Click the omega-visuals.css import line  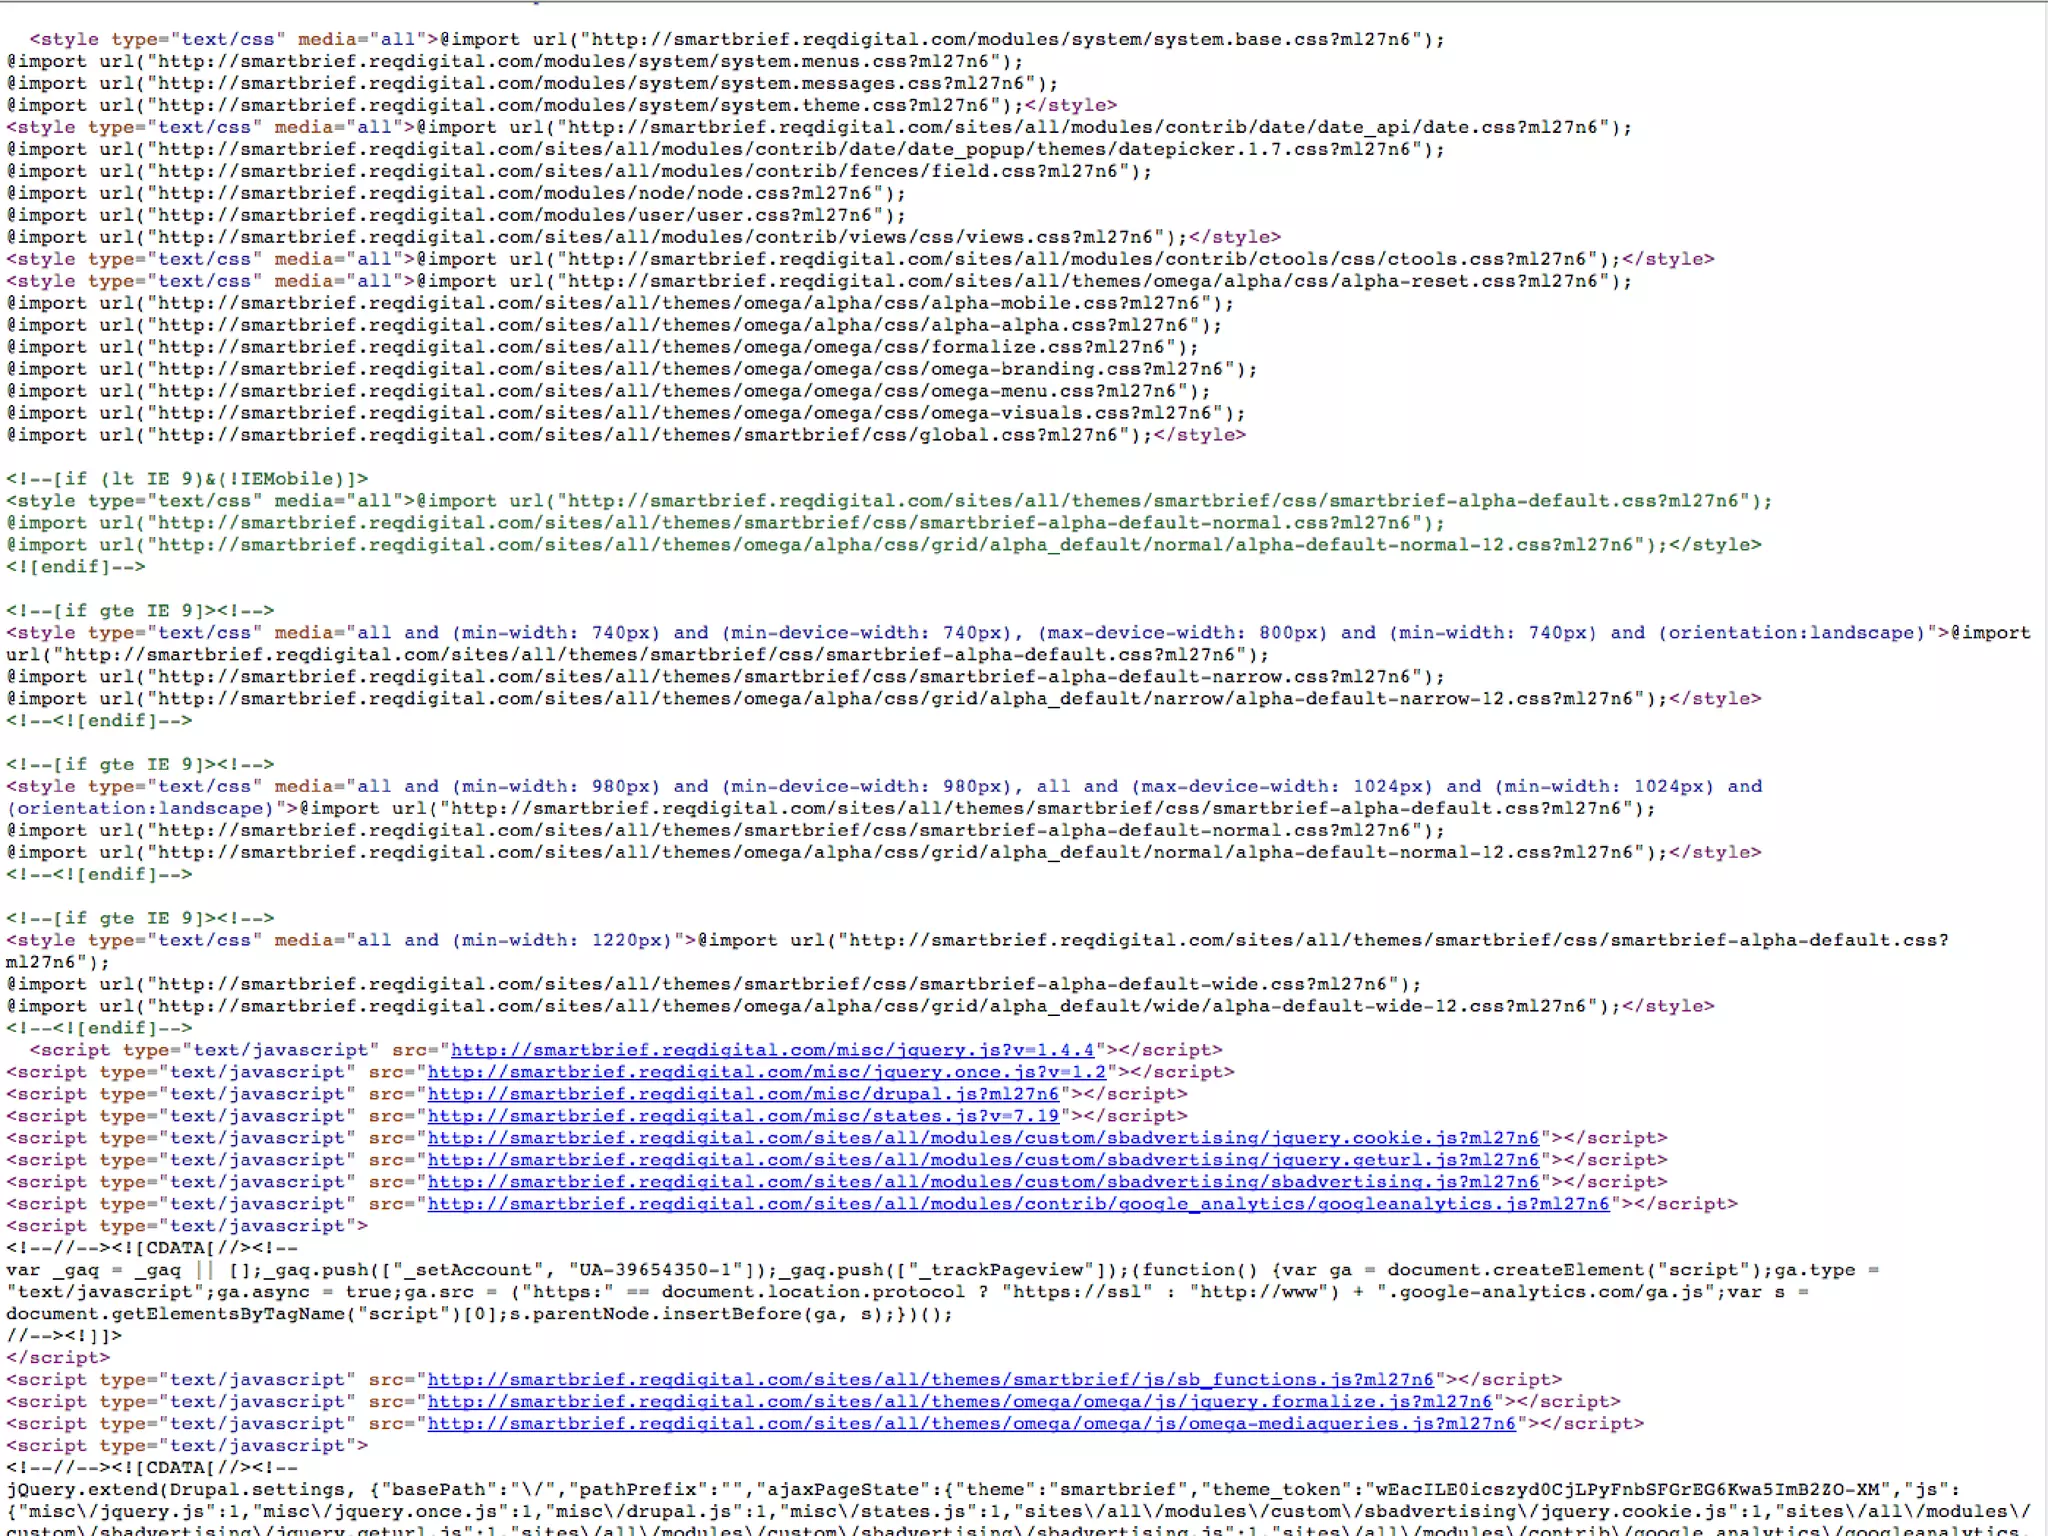(x=626, y=414)
